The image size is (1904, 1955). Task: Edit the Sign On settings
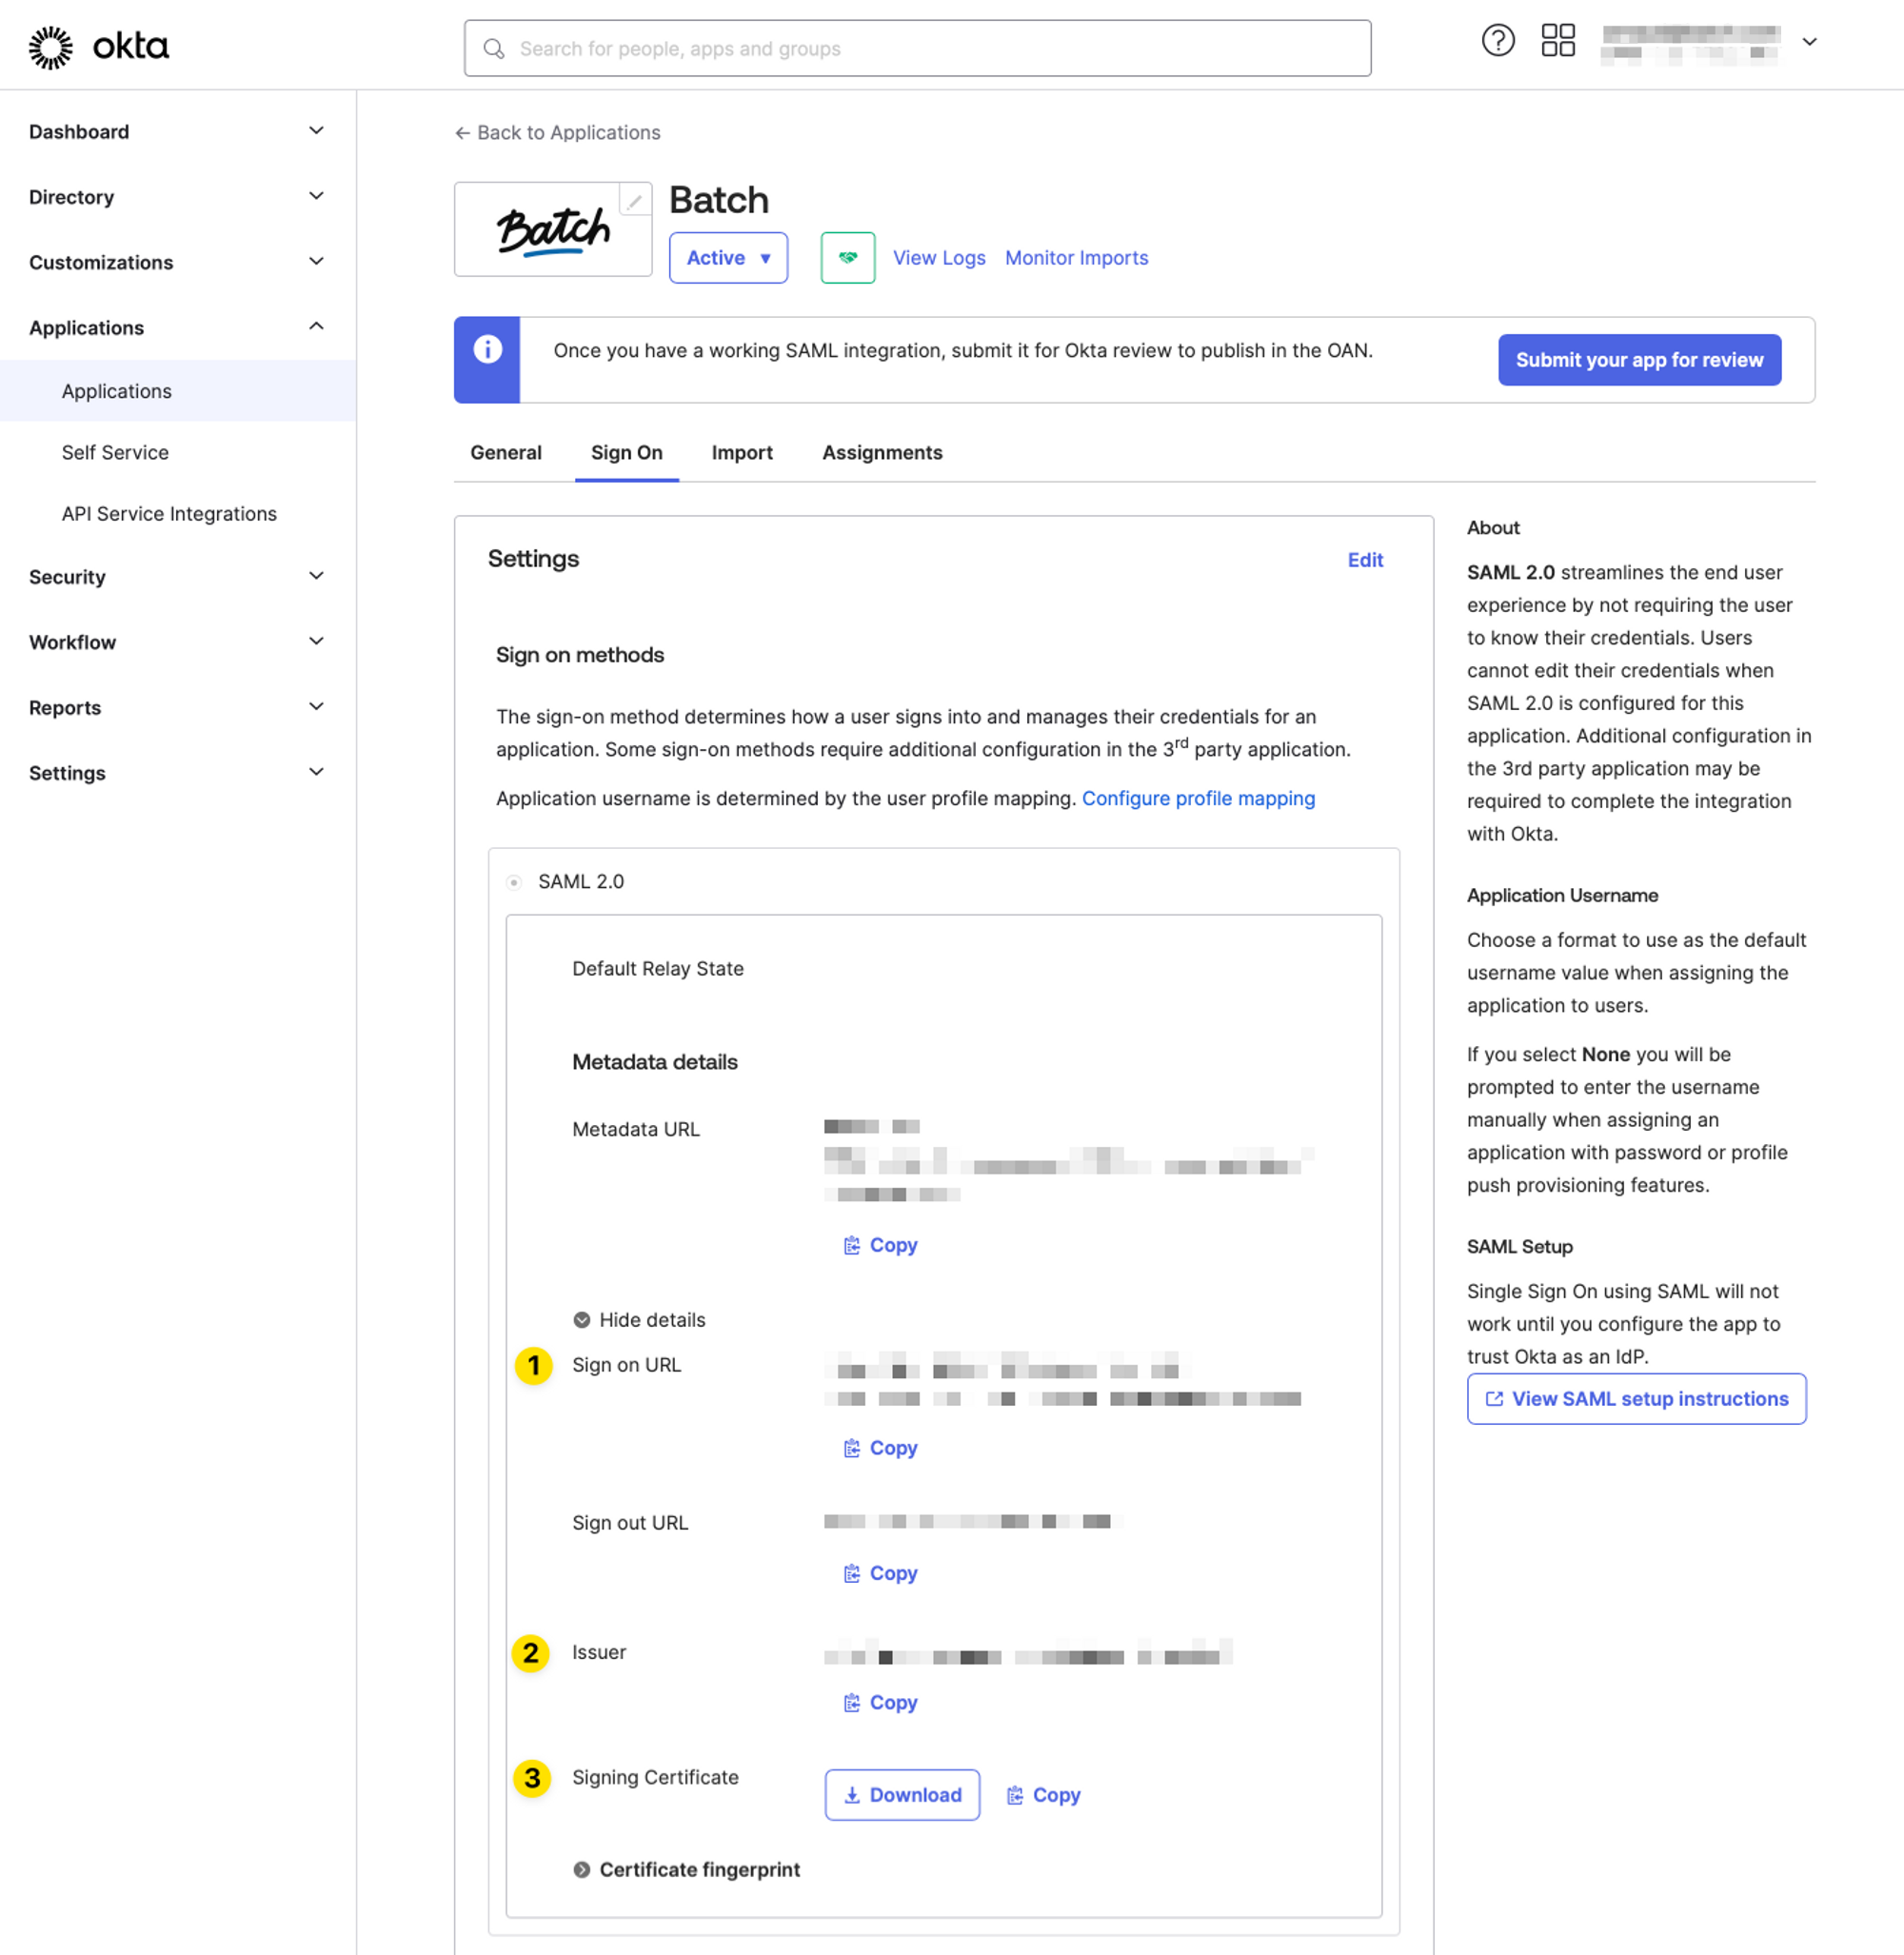(1365, 560)
